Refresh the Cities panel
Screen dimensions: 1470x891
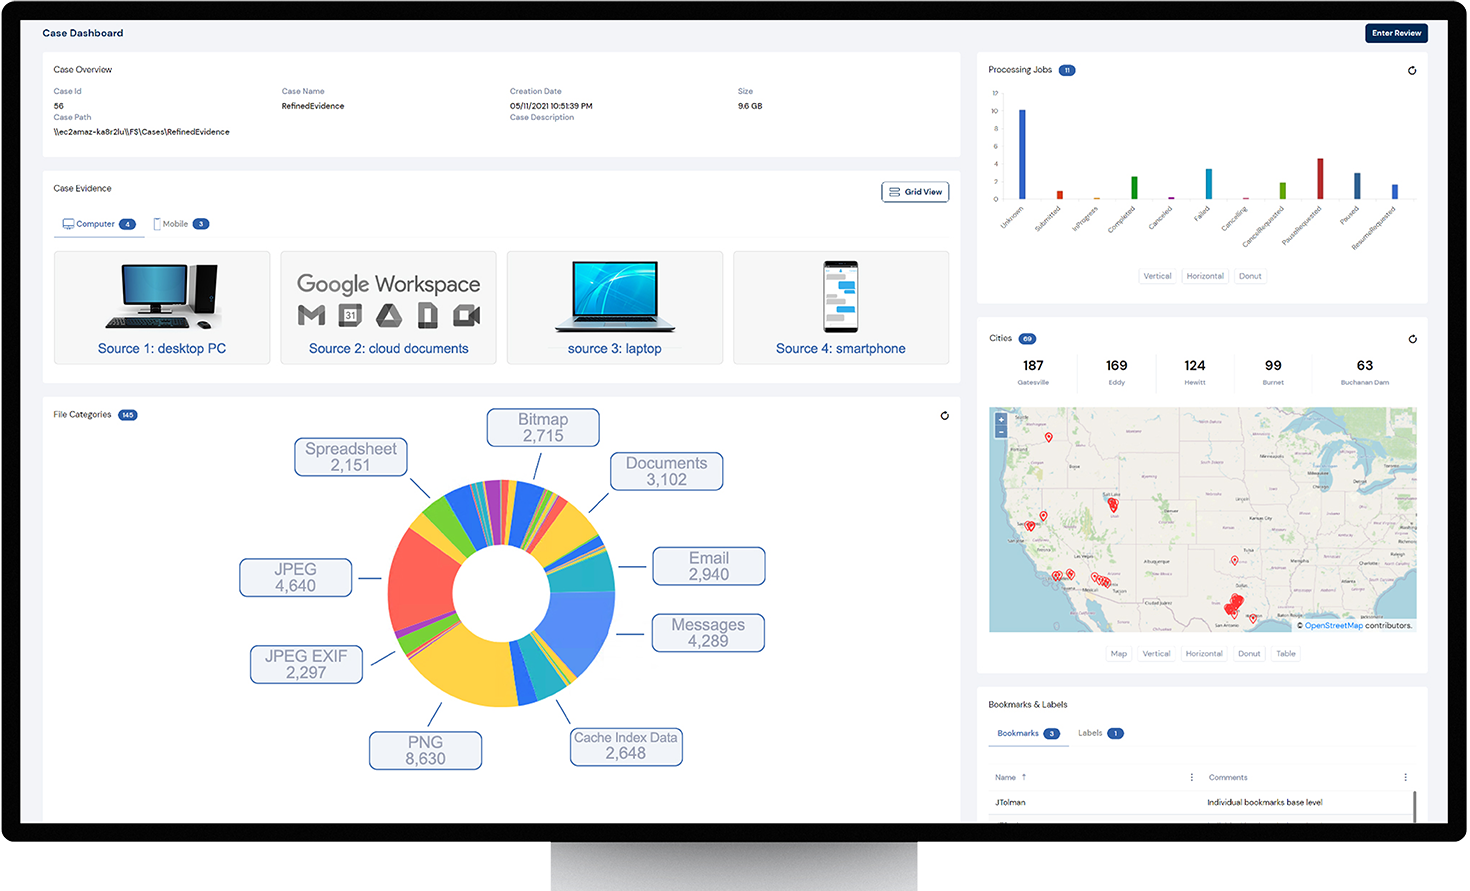[1412, 339]
